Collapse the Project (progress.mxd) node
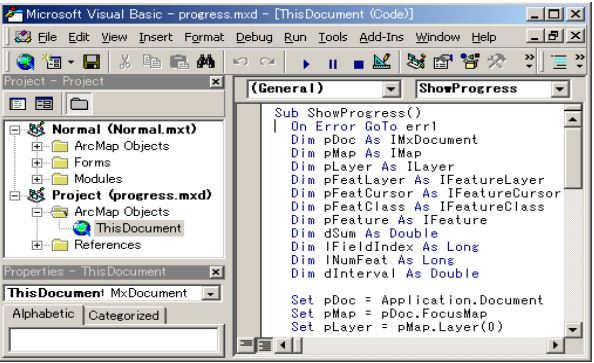The image size is (594, 363). click(x=15, y=196)
